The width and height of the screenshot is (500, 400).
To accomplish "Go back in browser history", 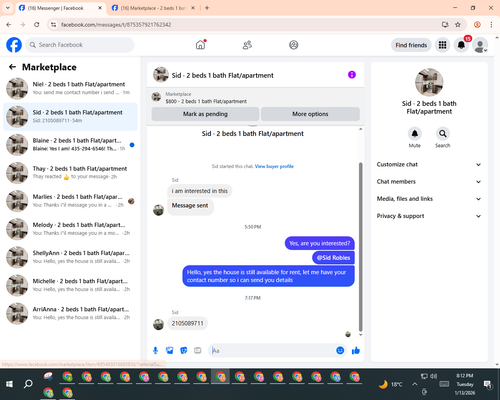I will tap(9, 25).
